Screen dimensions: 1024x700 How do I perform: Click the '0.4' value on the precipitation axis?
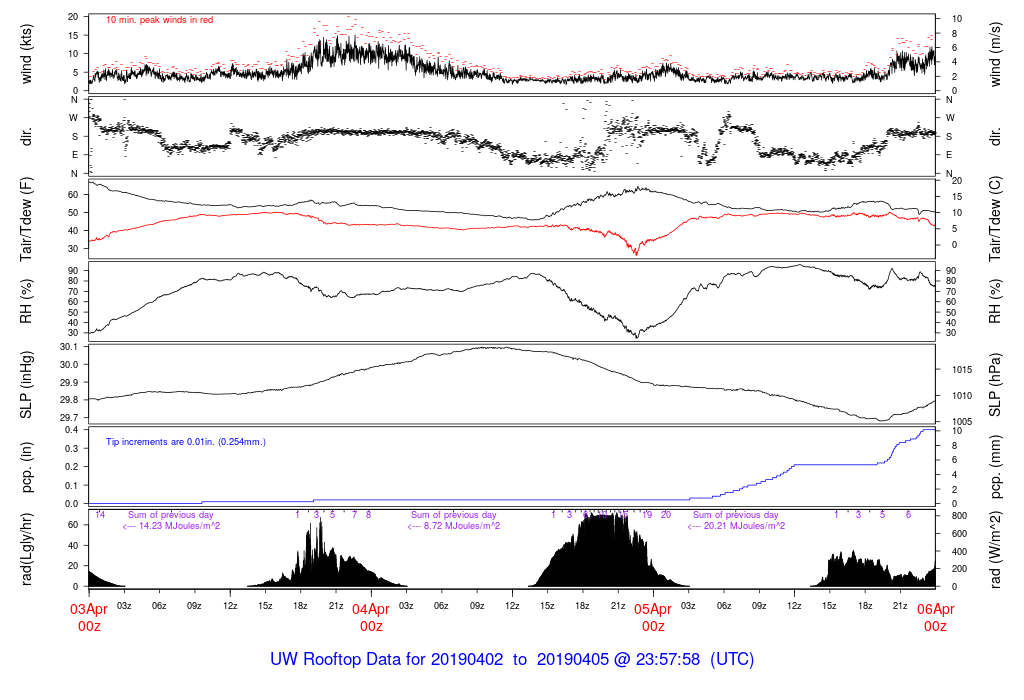tap(72, 430)
